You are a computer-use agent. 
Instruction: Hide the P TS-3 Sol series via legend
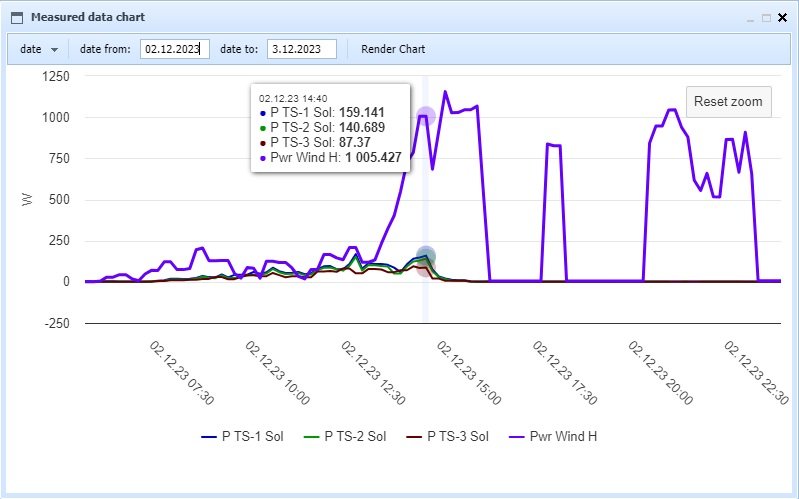(x=457, y=436)
